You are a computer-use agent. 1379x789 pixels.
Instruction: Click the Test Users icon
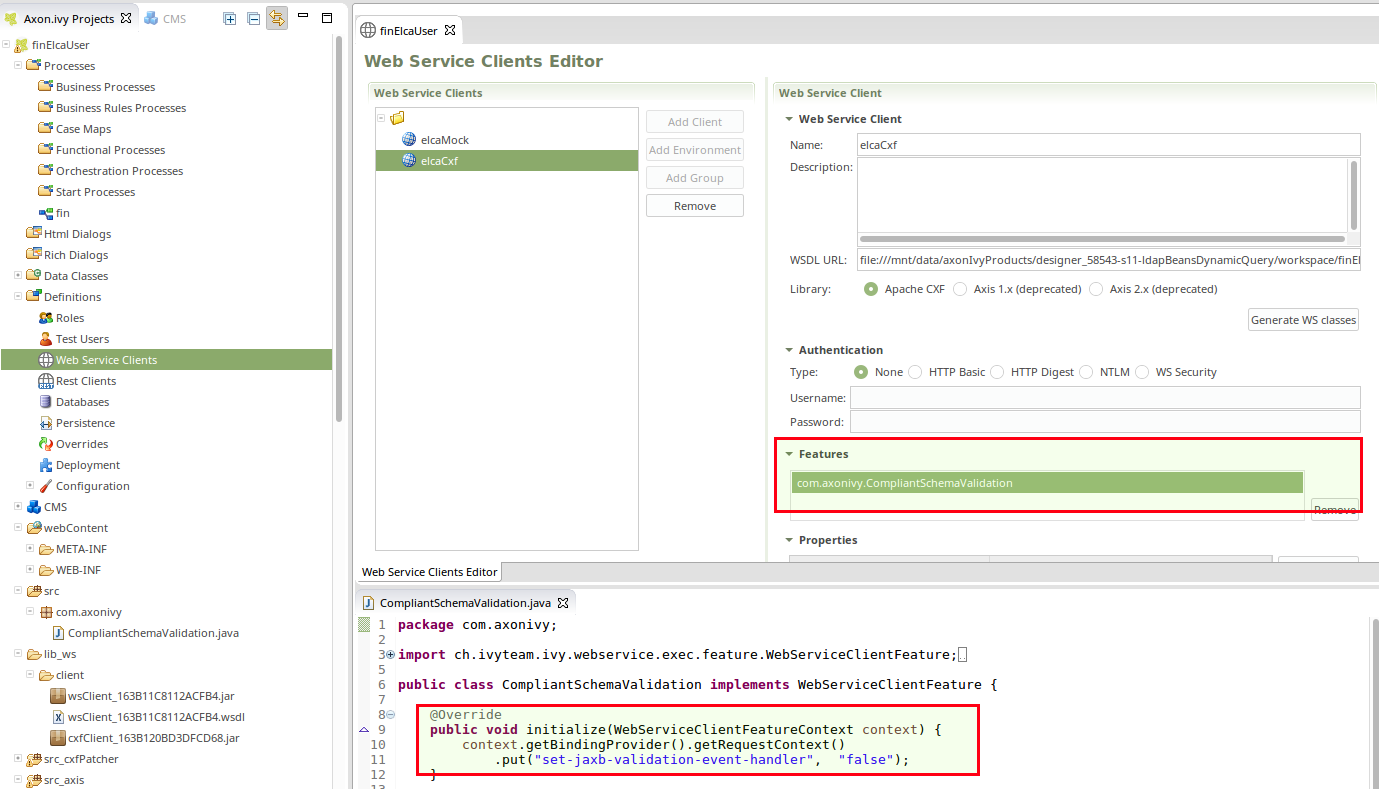tap(46, 339)
